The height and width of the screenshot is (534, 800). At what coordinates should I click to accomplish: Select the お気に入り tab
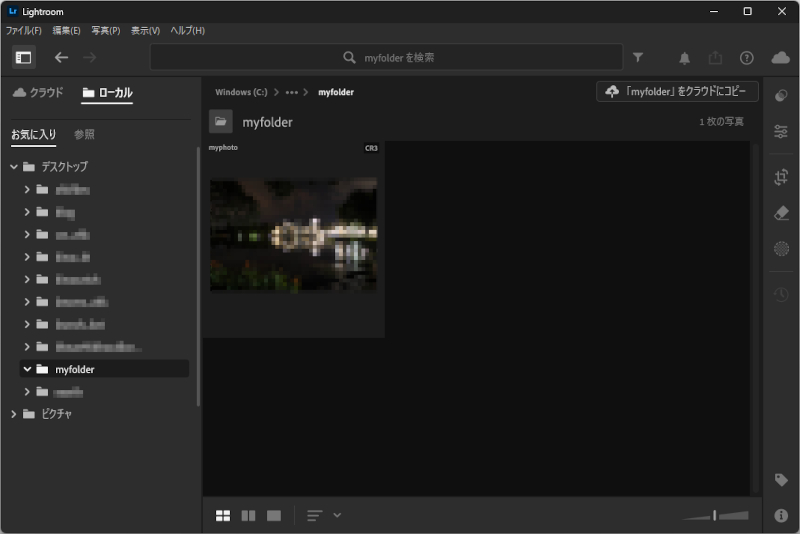pos(34,135)
